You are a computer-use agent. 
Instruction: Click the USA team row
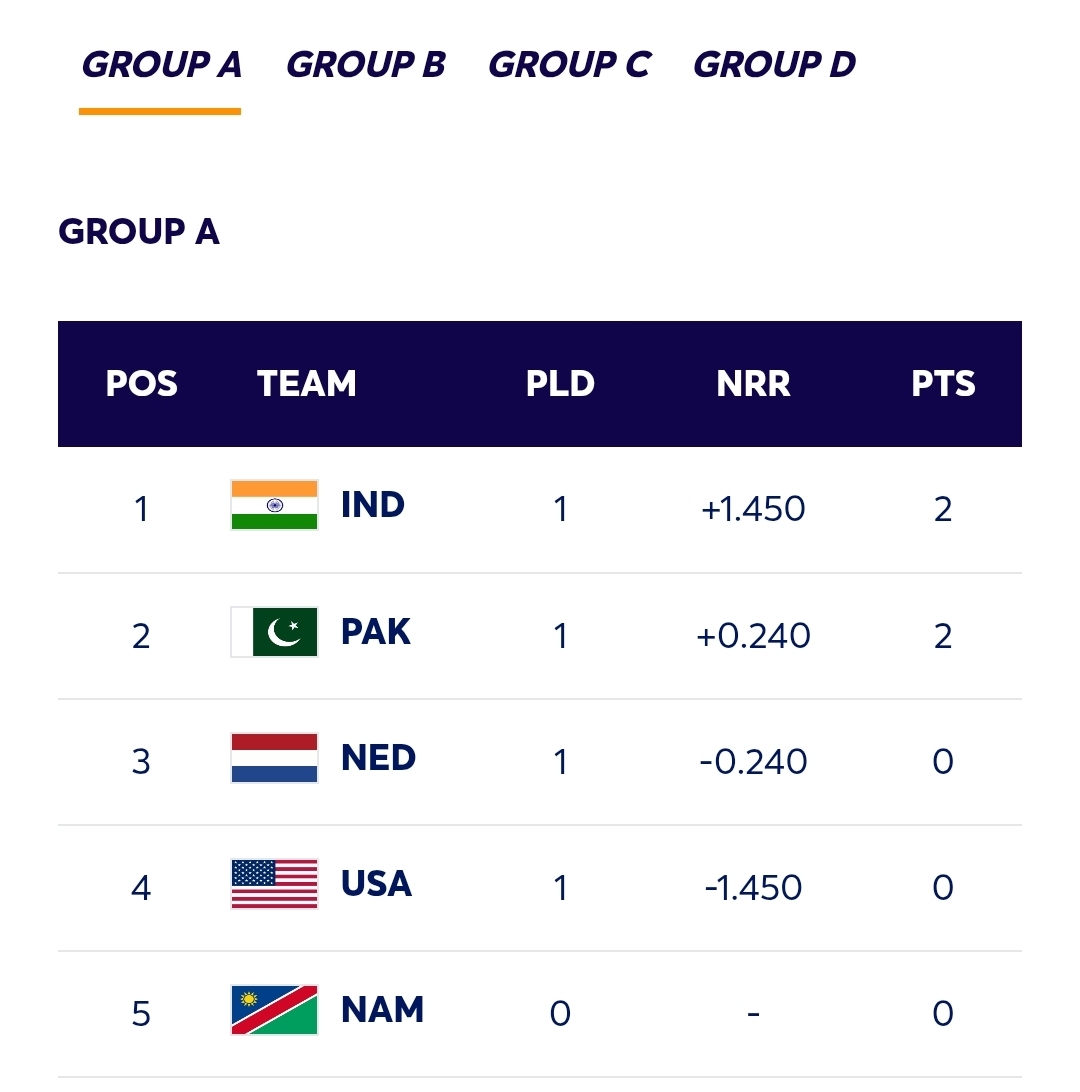[540, 884]
